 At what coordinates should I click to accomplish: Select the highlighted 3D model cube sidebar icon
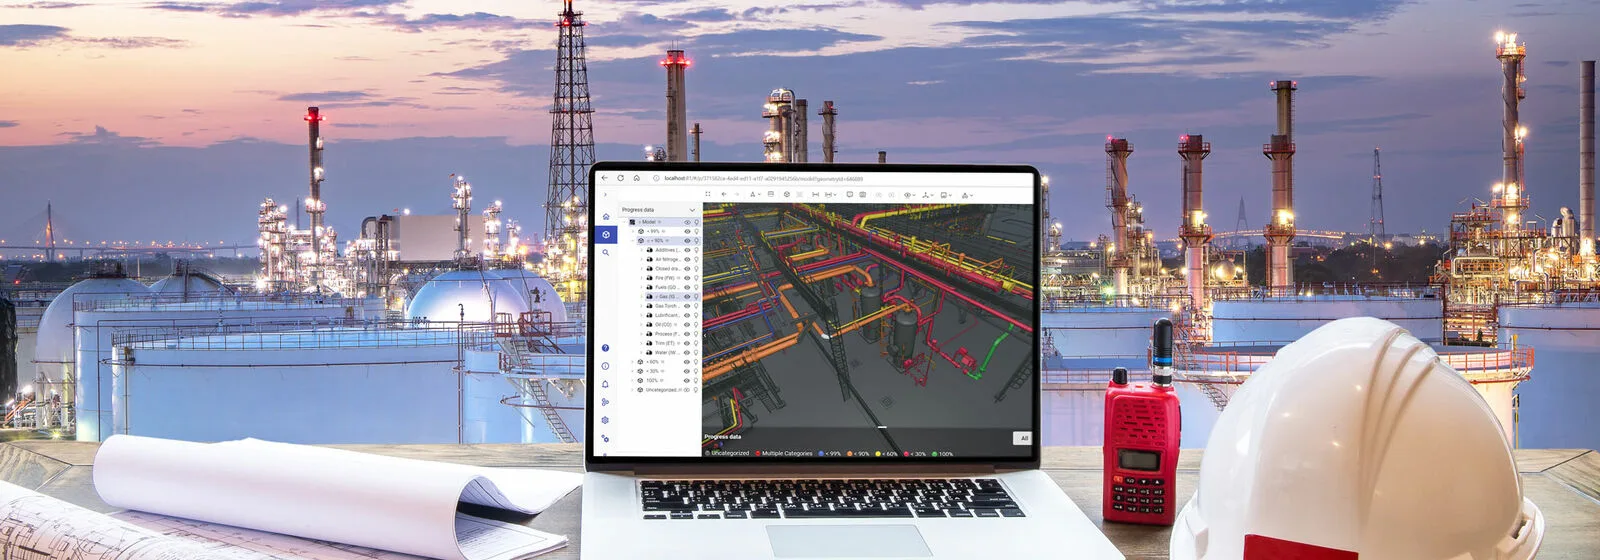(606, 235)
